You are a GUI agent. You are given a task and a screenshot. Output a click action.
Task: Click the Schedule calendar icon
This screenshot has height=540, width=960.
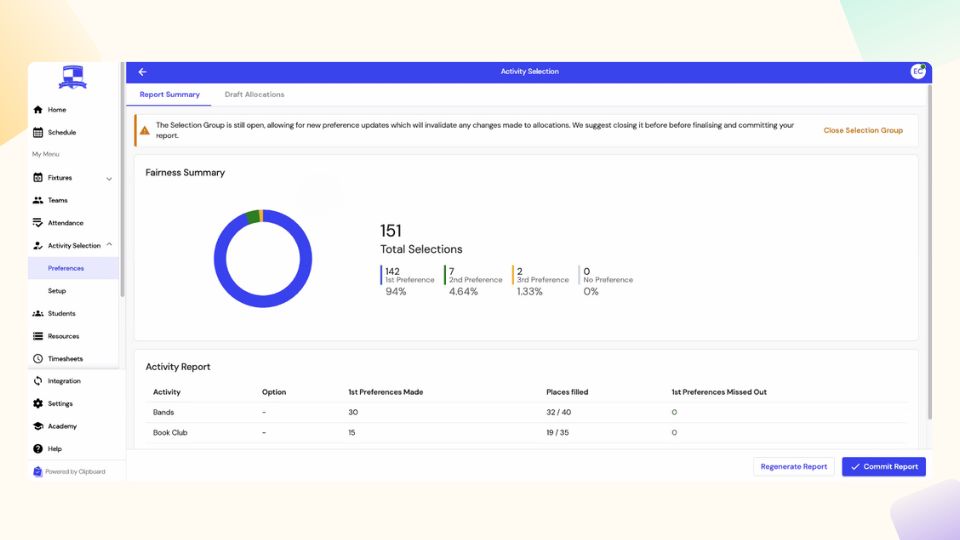pyautogui.click(x=38, y=132)
